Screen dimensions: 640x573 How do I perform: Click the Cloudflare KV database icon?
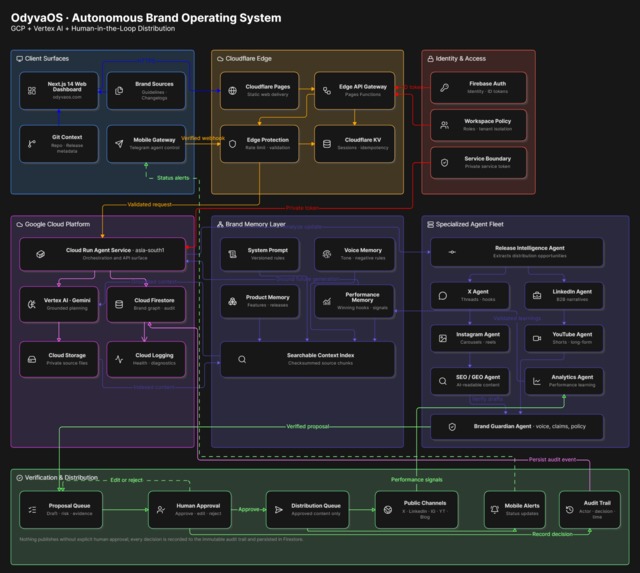click(x=327, y=144)
